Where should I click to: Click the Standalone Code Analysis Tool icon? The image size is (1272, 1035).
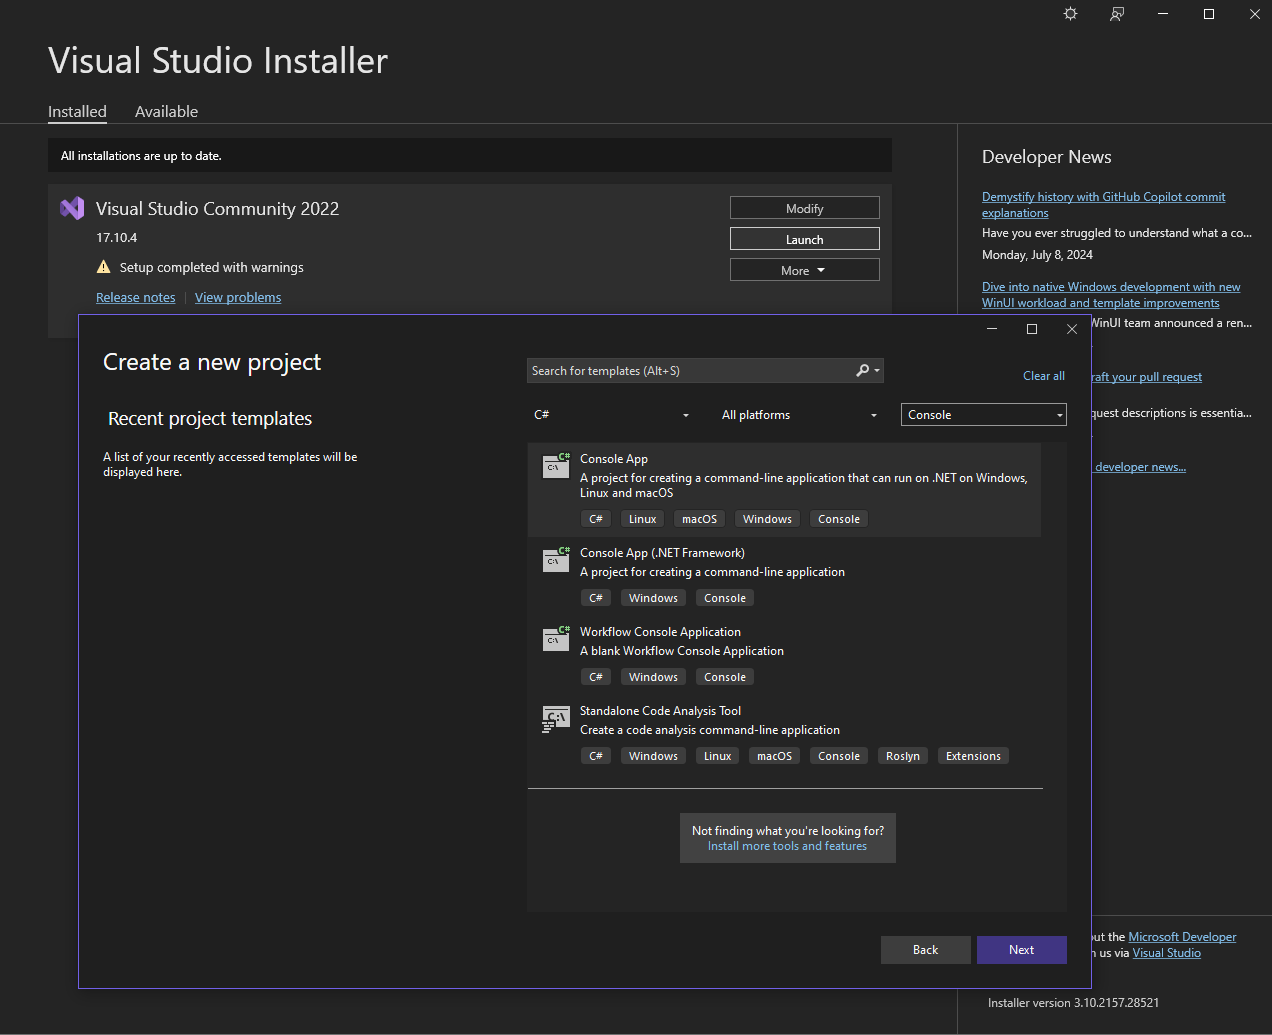(x=556, y=718)
